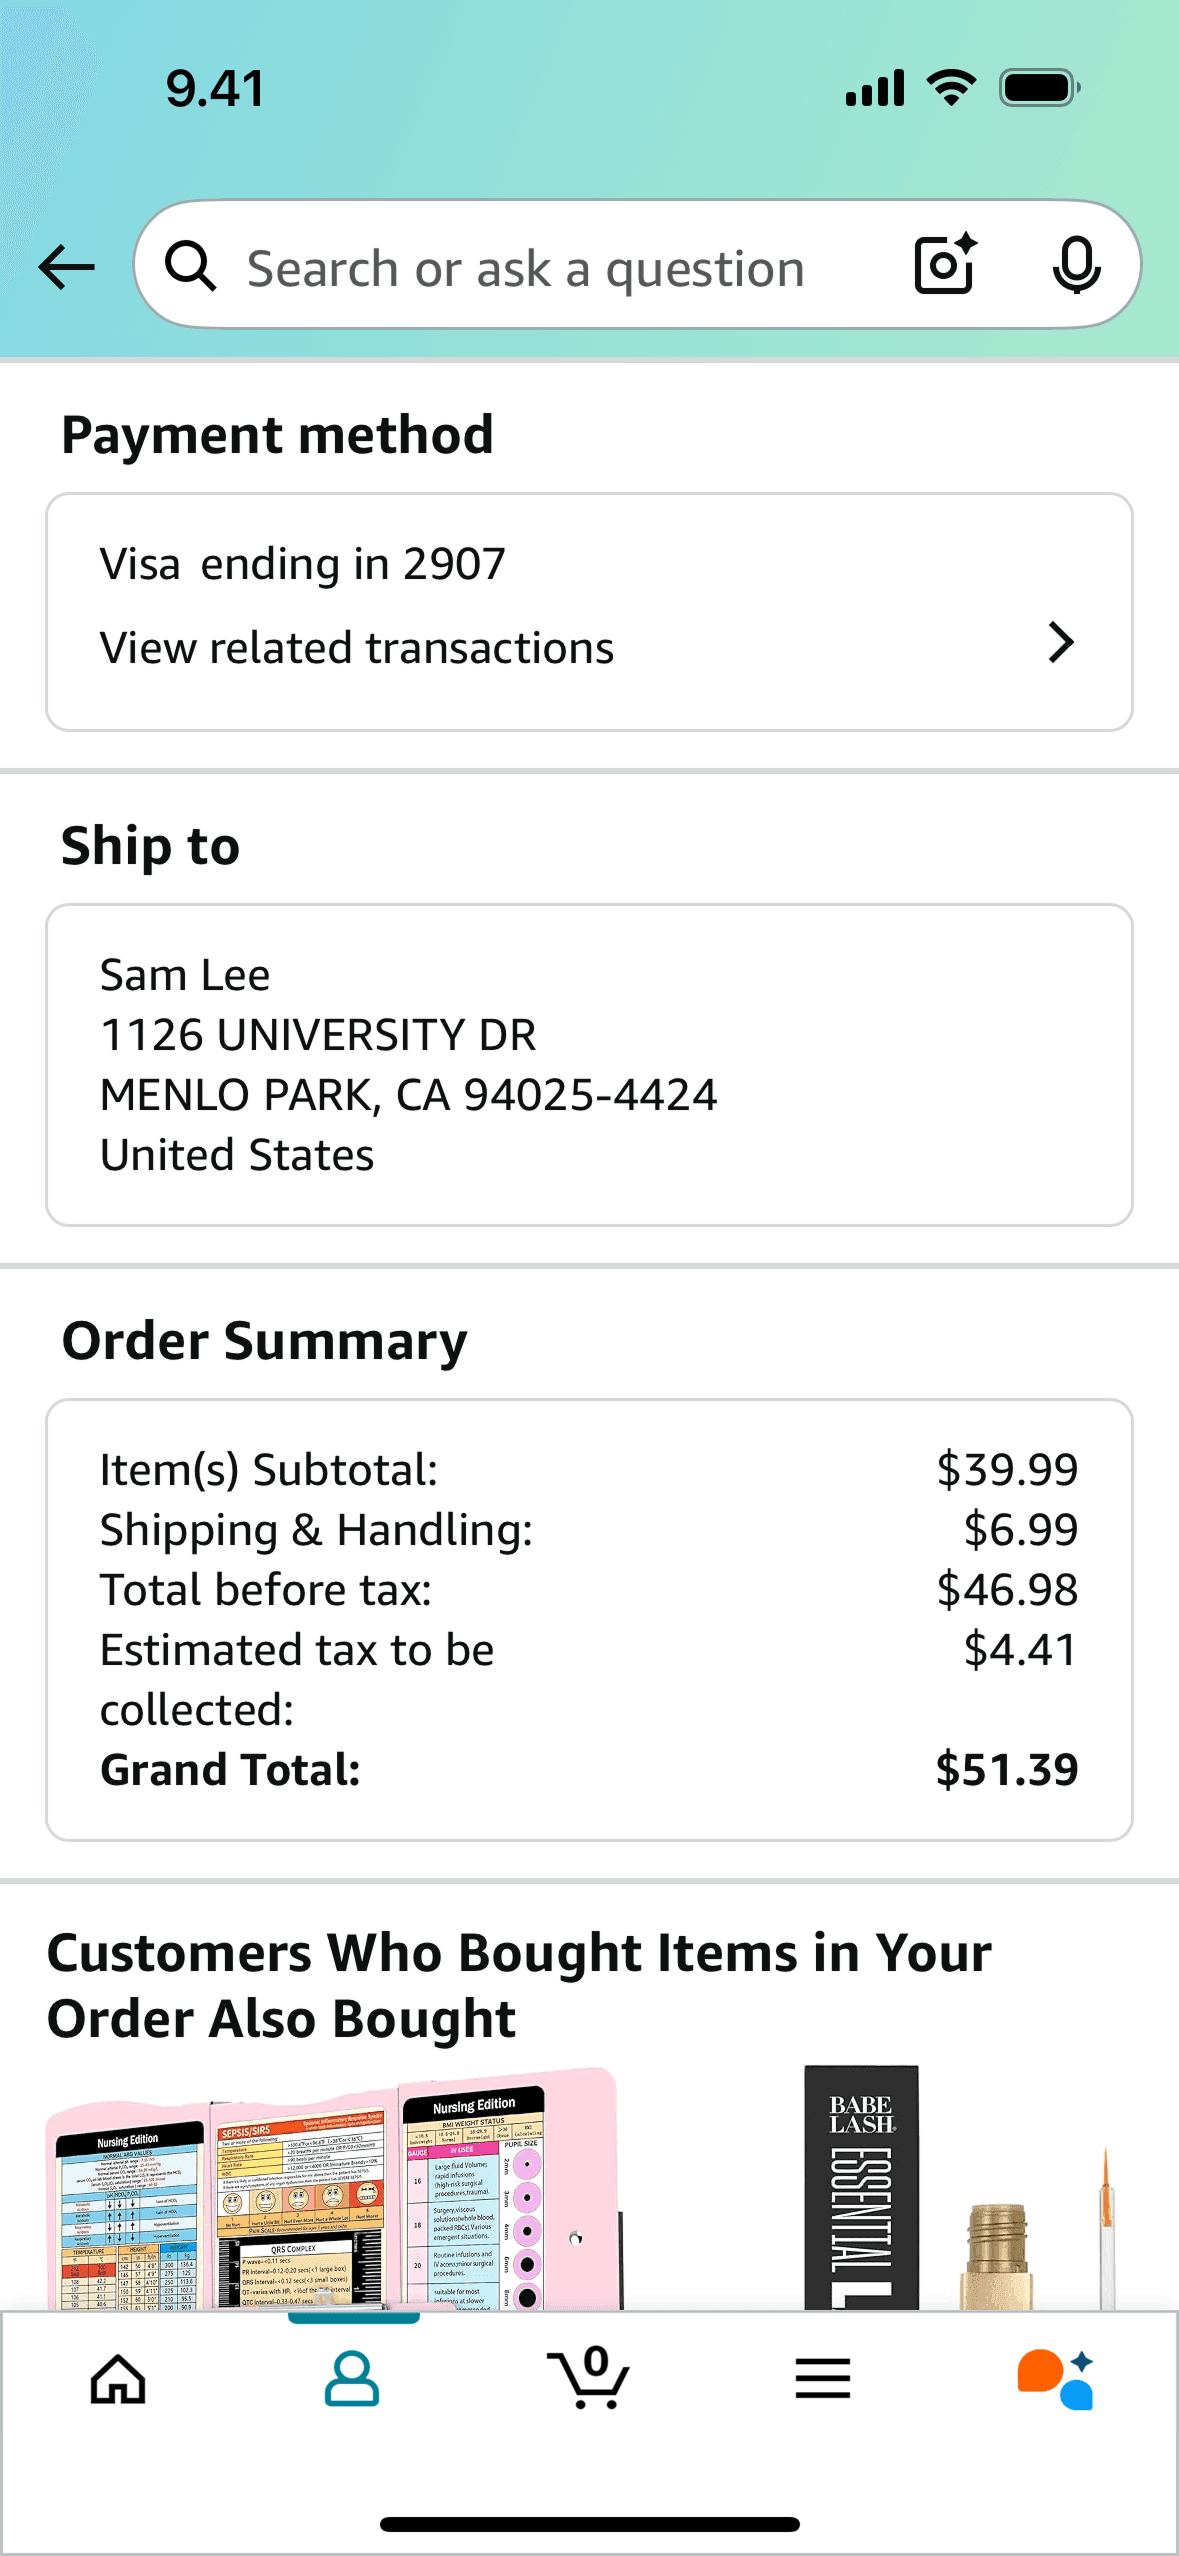Tap the search bar to ask a question
Viewport: 1179px width, 2556px height.
[520, 266]
